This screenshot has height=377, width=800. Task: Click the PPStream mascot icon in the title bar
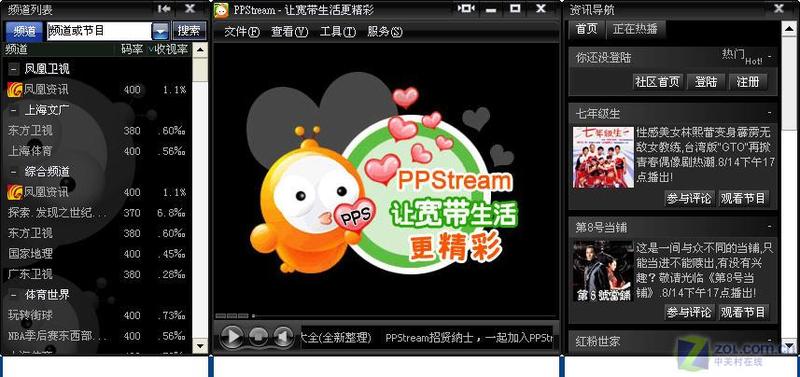(x=221, y=10)
